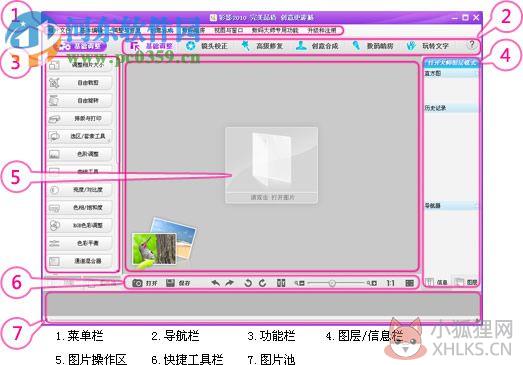Open the 亮度/对比度 brightness contrast tool

tap(80, 190)
